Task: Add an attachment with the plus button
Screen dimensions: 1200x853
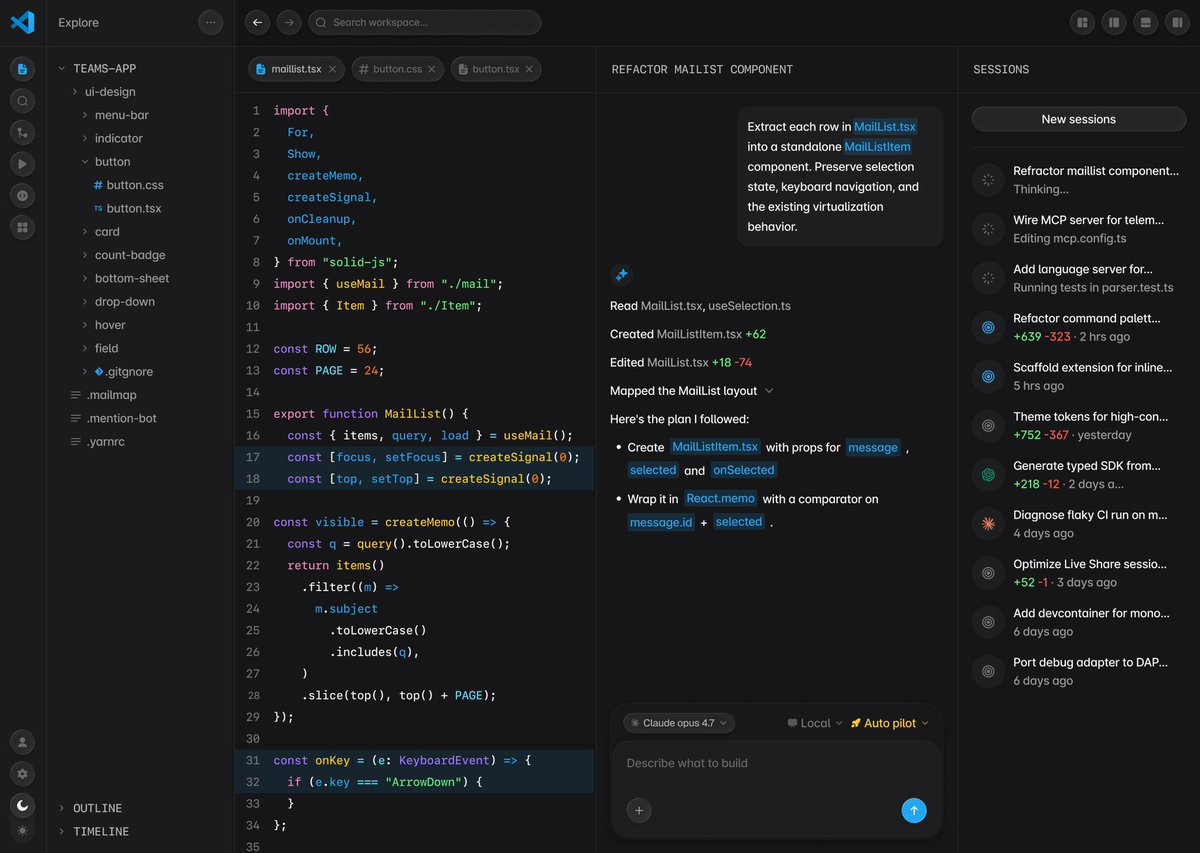Action: (639, 810)
